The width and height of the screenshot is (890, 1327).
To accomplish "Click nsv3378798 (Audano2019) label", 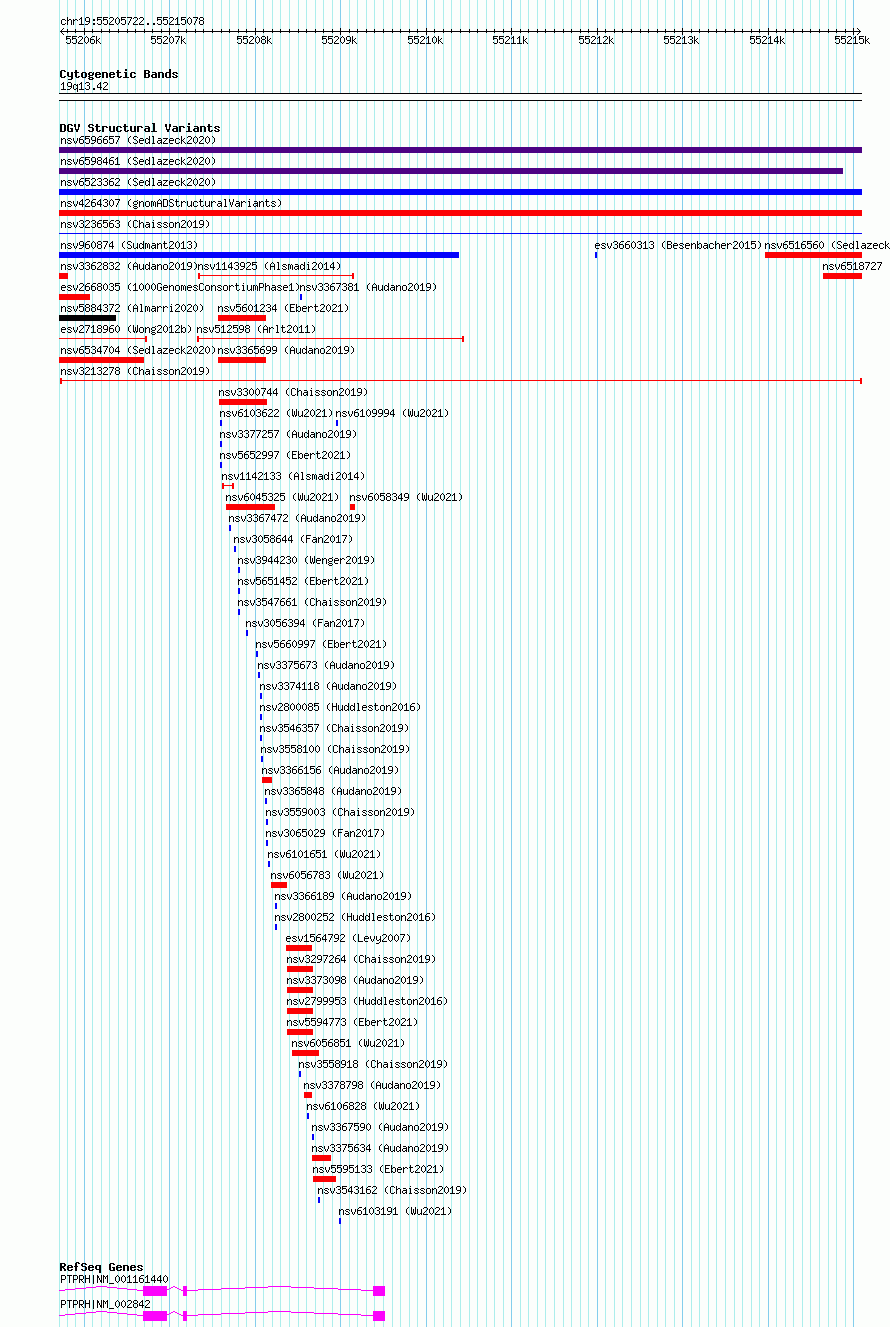I will 372,1085.
